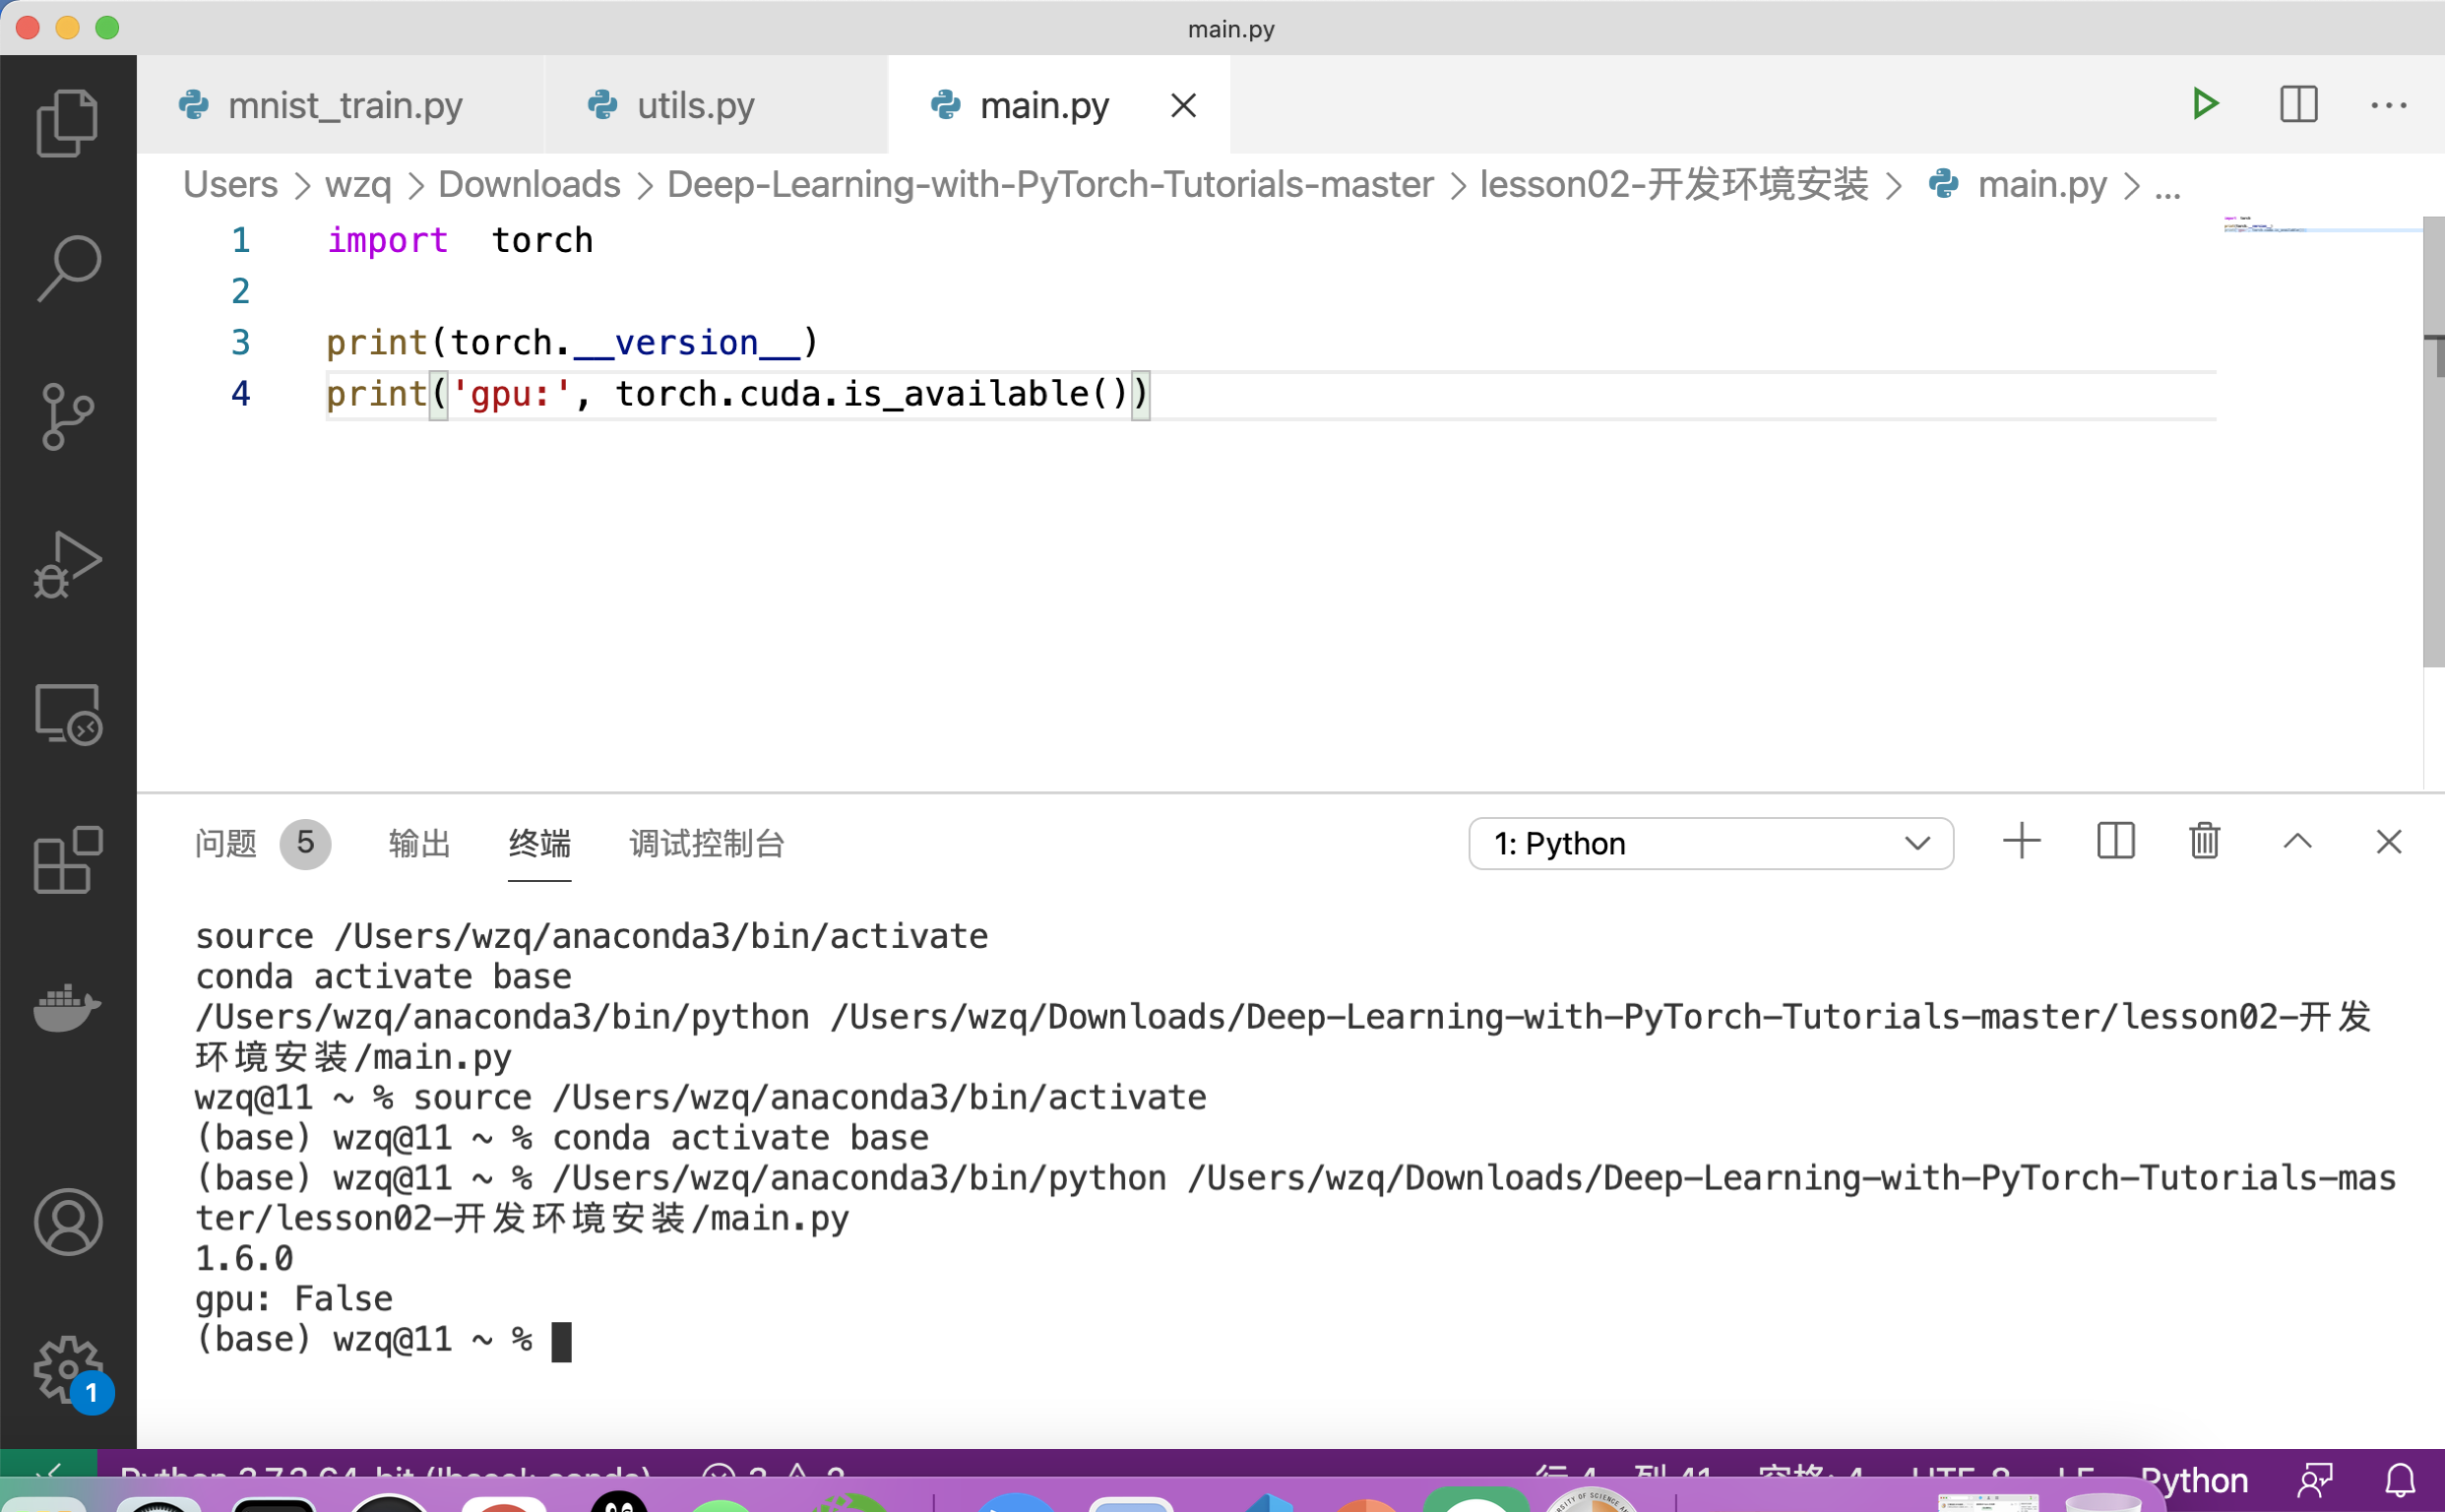Switch to the 调试控制台 tab
The height and width of the screenshot is (1512, 2445).
pos(706,844)
